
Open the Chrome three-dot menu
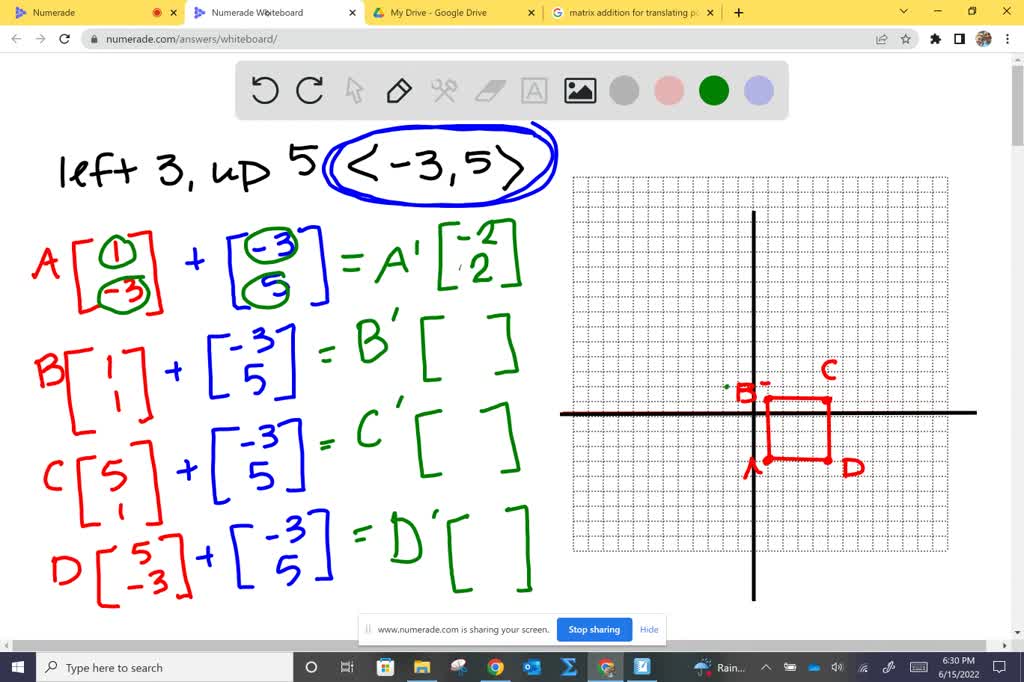coord(1008,39)
